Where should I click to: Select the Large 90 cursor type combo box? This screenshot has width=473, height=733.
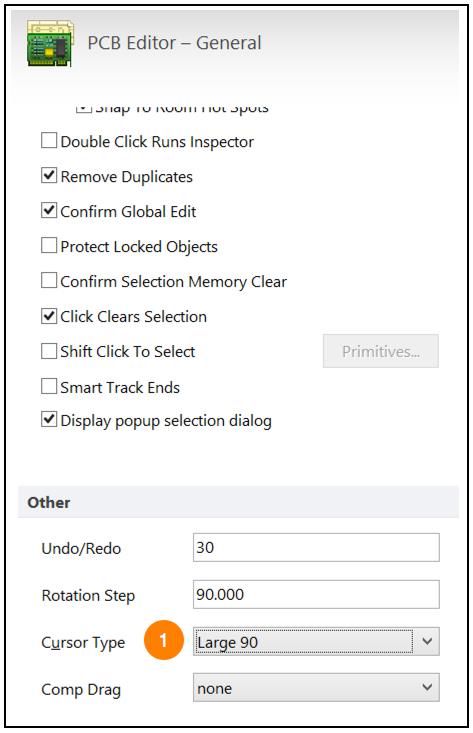[316, 641]
